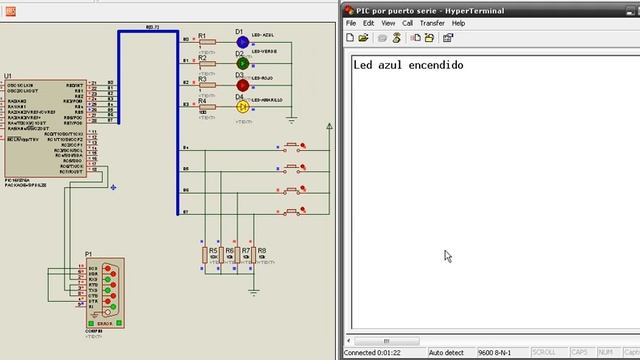Select the U1 PIC microcontroller chip
640x360 pixels.
pos(46,129)
